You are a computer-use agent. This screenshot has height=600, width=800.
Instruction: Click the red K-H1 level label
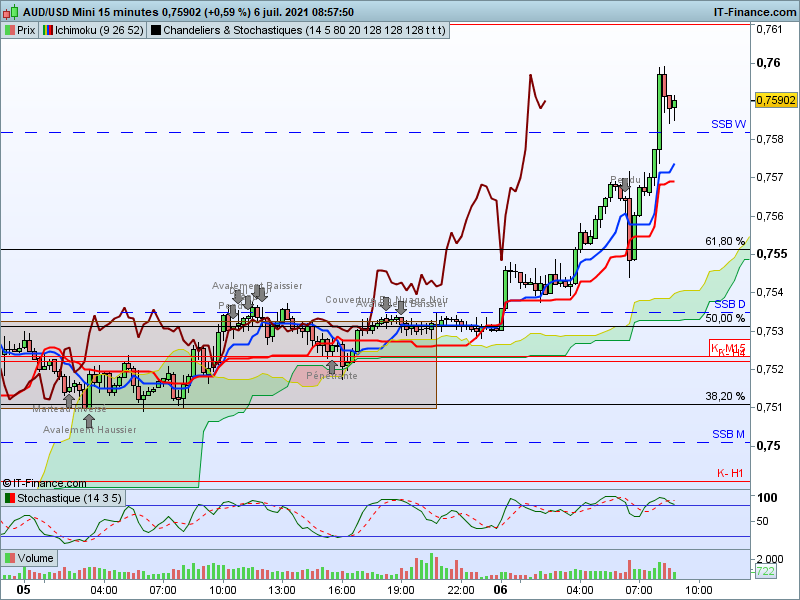pos(730,473)
